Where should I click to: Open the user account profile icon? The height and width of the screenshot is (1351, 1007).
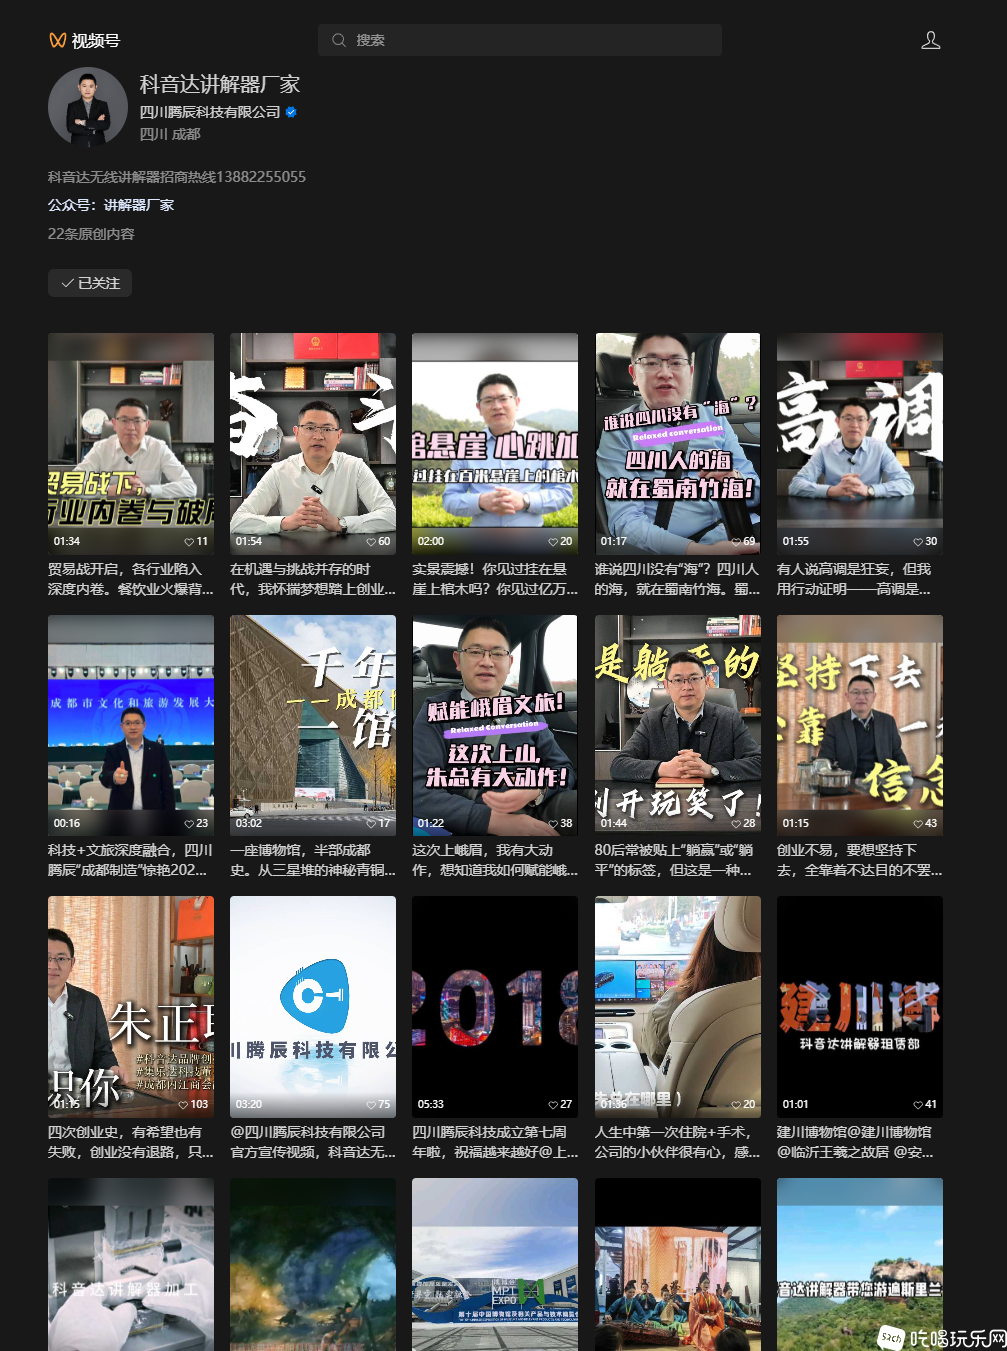tap(930, 40)
